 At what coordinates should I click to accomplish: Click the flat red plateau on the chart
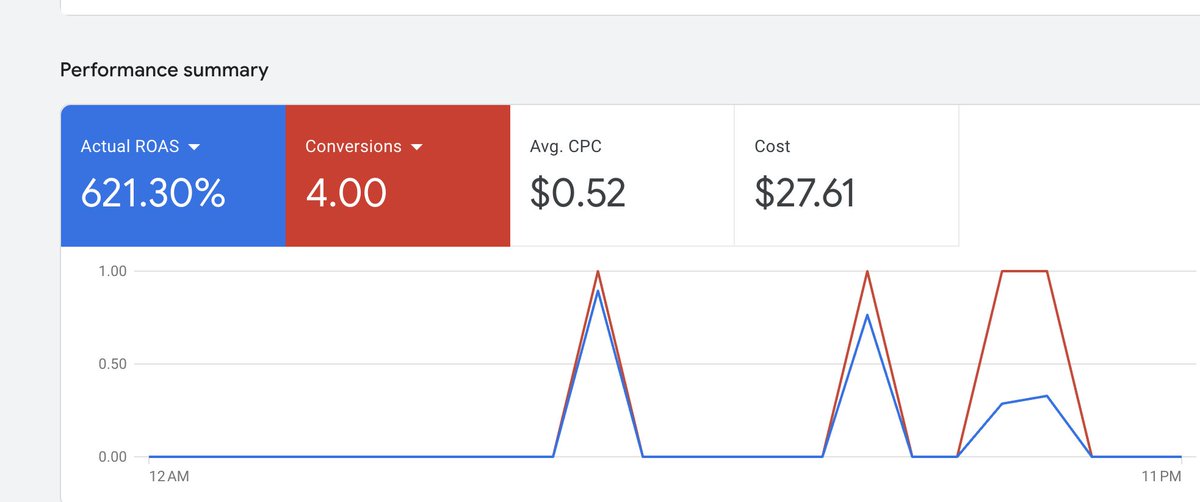tap(1024, 271)
